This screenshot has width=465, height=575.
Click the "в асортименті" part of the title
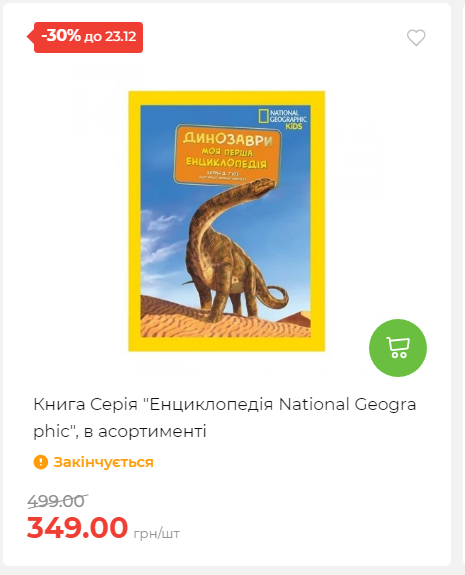coord(145,431)
